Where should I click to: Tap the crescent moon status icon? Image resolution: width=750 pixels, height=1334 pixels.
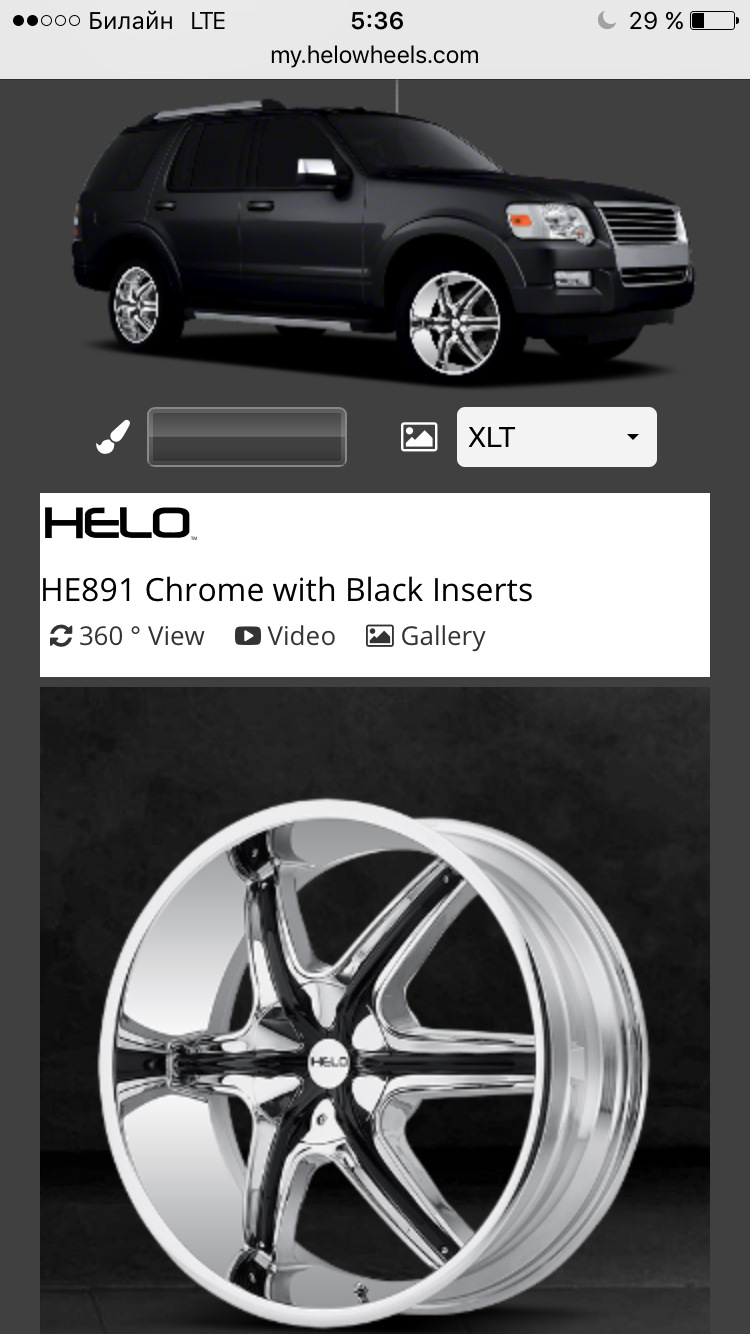click(606, 21)
